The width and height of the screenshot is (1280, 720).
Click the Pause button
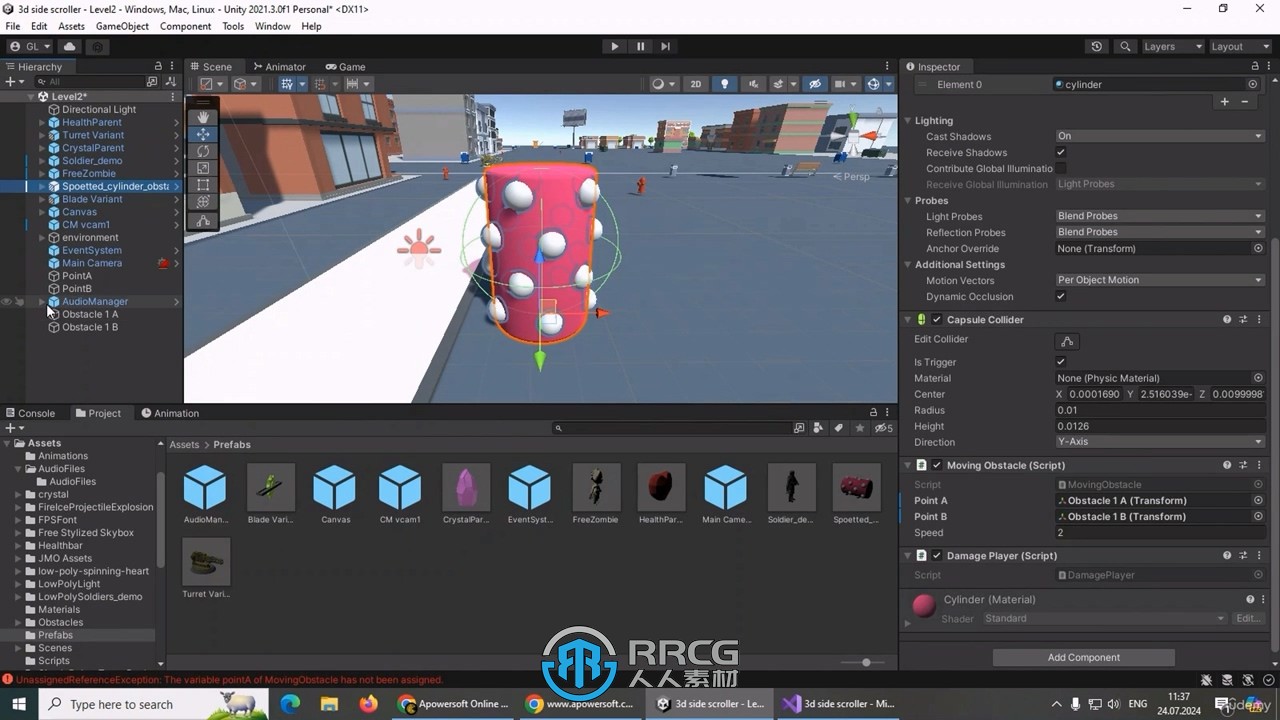pyautogui.click(x=640, y=46)
